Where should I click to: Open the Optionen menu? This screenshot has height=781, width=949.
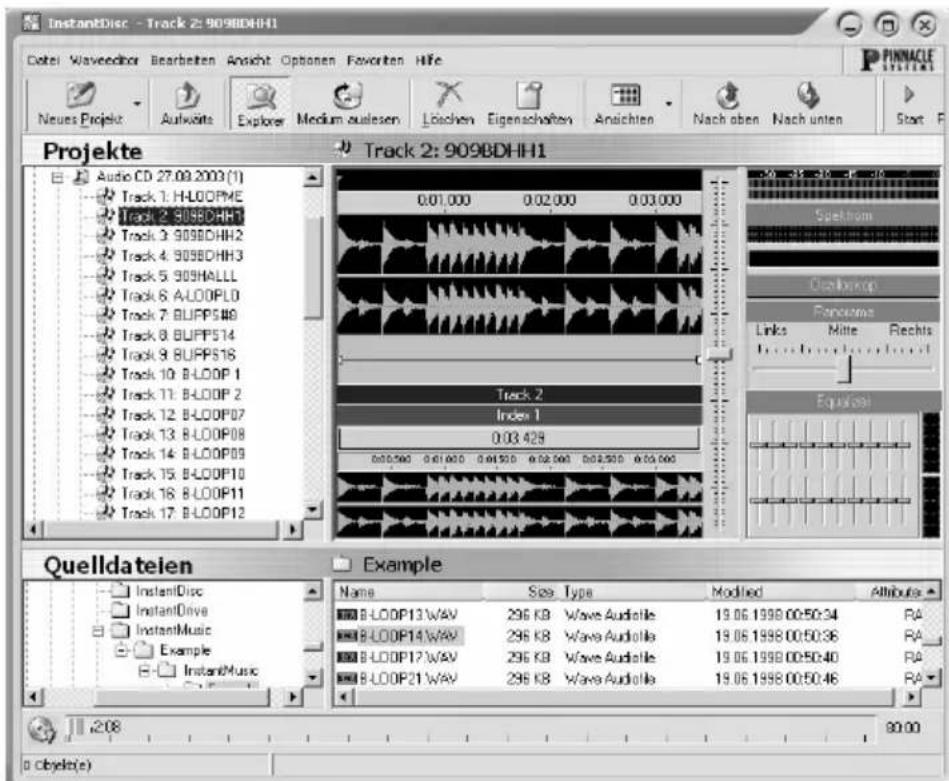pos(307,61)
